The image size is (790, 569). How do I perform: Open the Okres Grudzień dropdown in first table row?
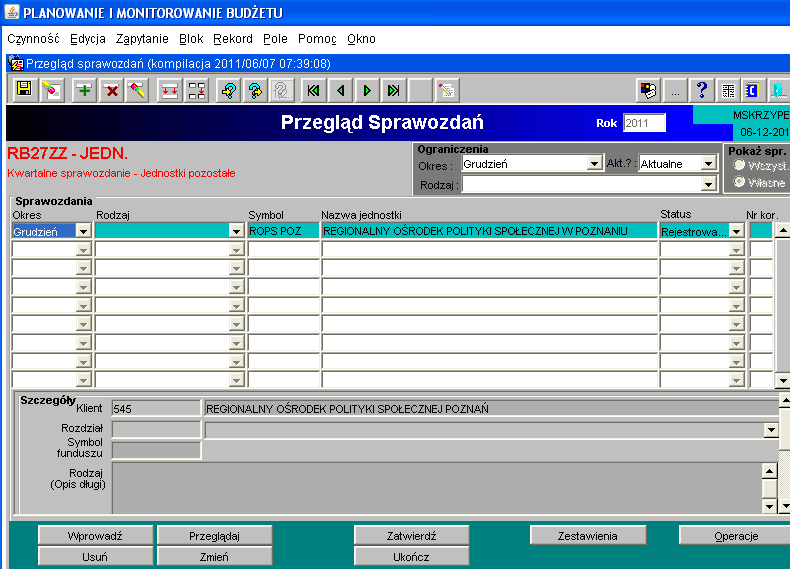click(x=83, y=231)
